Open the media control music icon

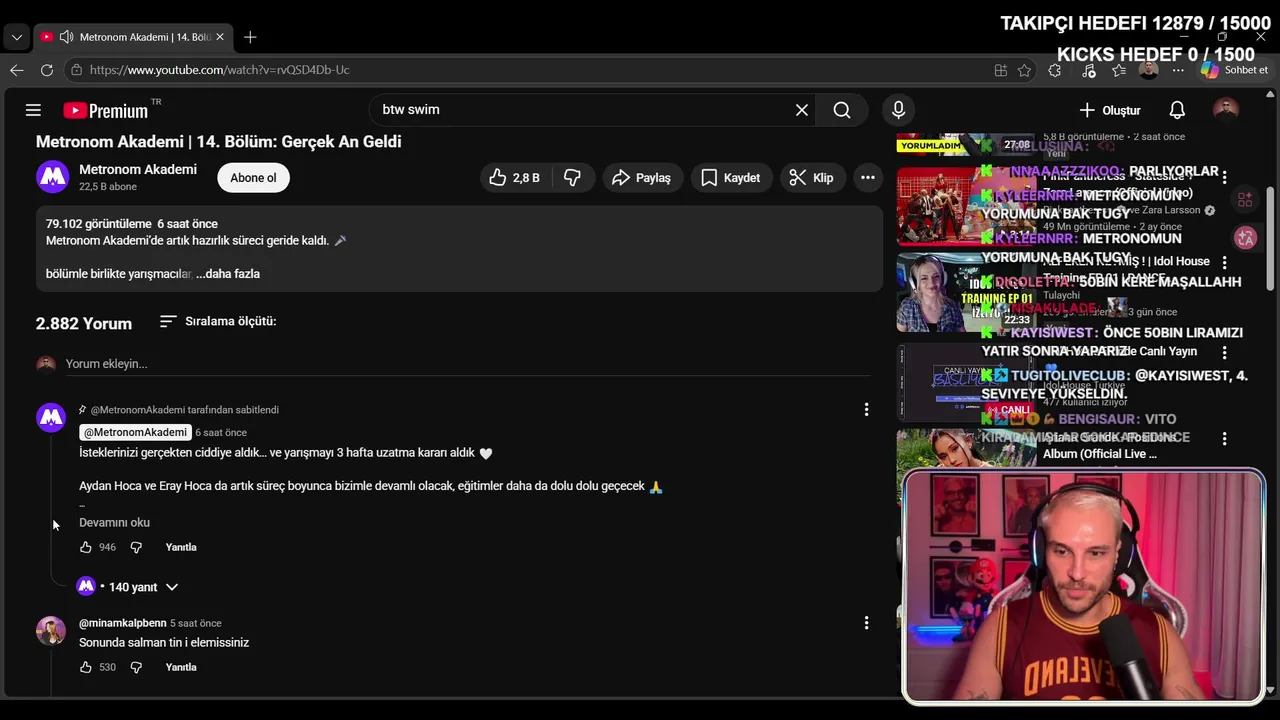(x=1089, y=70)
